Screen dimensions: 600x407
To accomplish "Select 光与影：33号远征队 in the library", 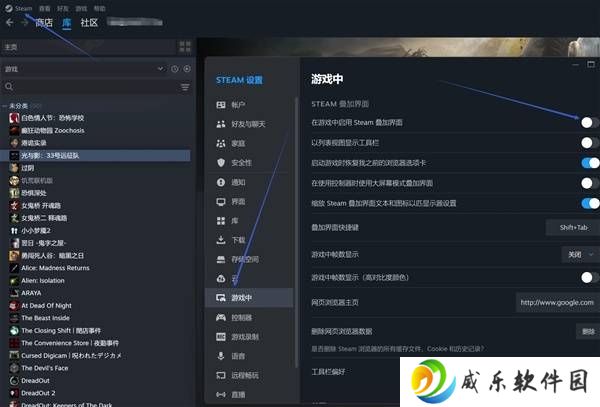I will tap(95, 155).
